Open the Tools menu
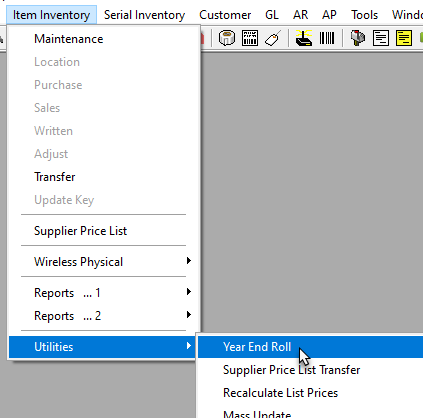 click(364, 15)
